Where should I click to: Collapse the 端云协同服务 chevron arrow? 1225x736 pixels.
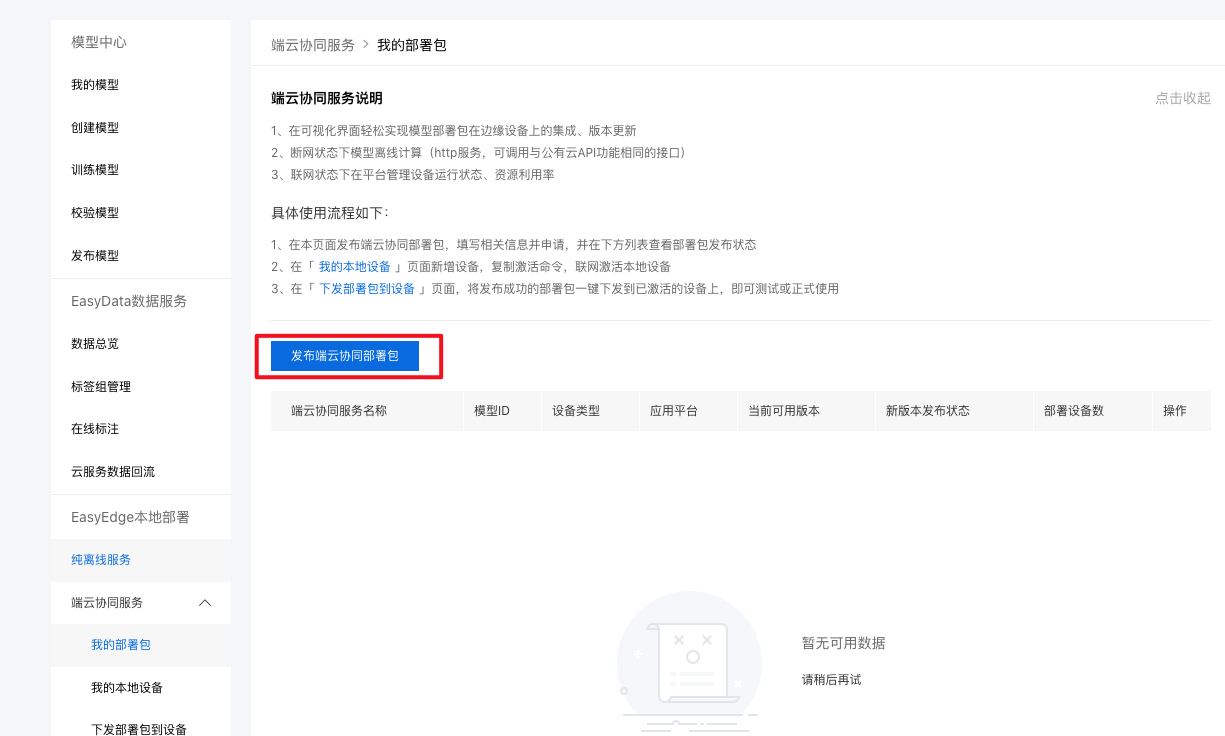[x=205, y=602]
